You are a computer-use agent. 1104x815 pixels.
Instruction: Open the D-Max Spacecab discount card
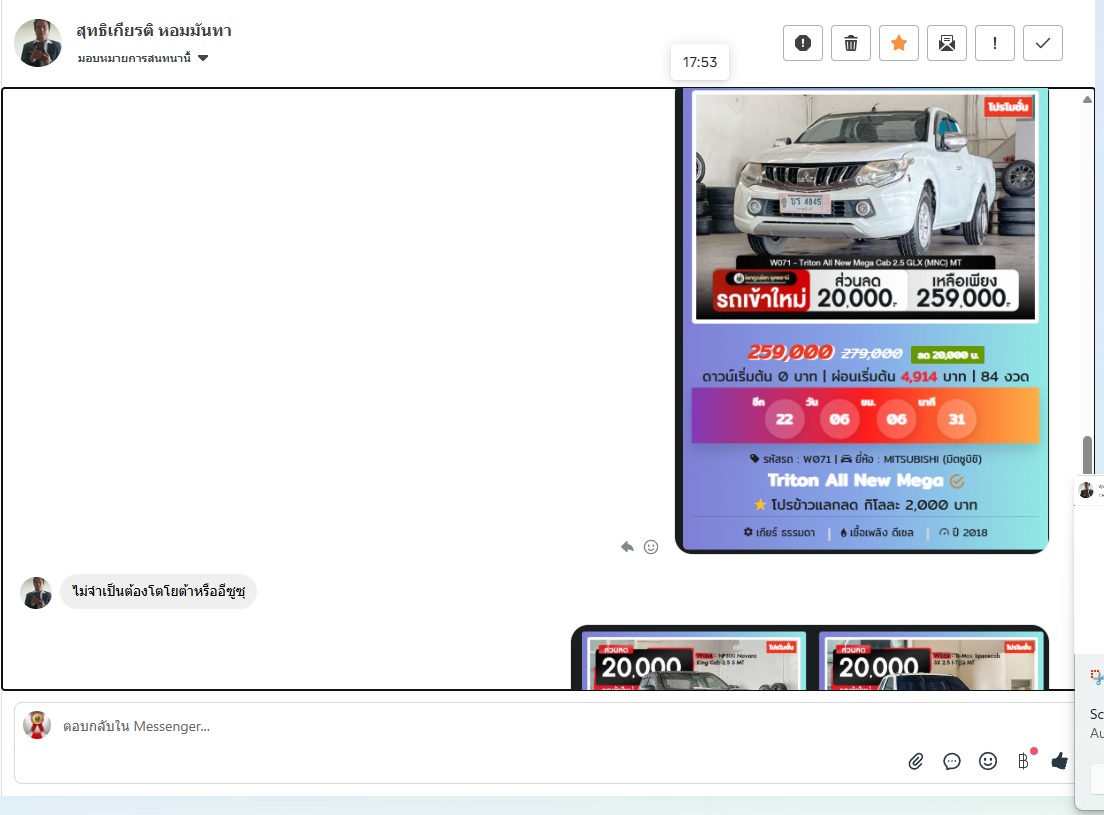(932, 662)
